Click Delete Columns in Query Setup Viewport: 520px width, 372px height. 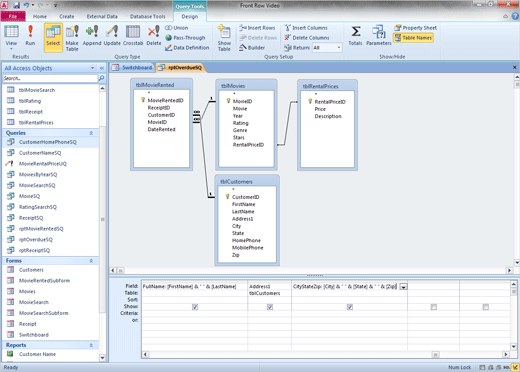pyautogui.click(x=307, y=38)
